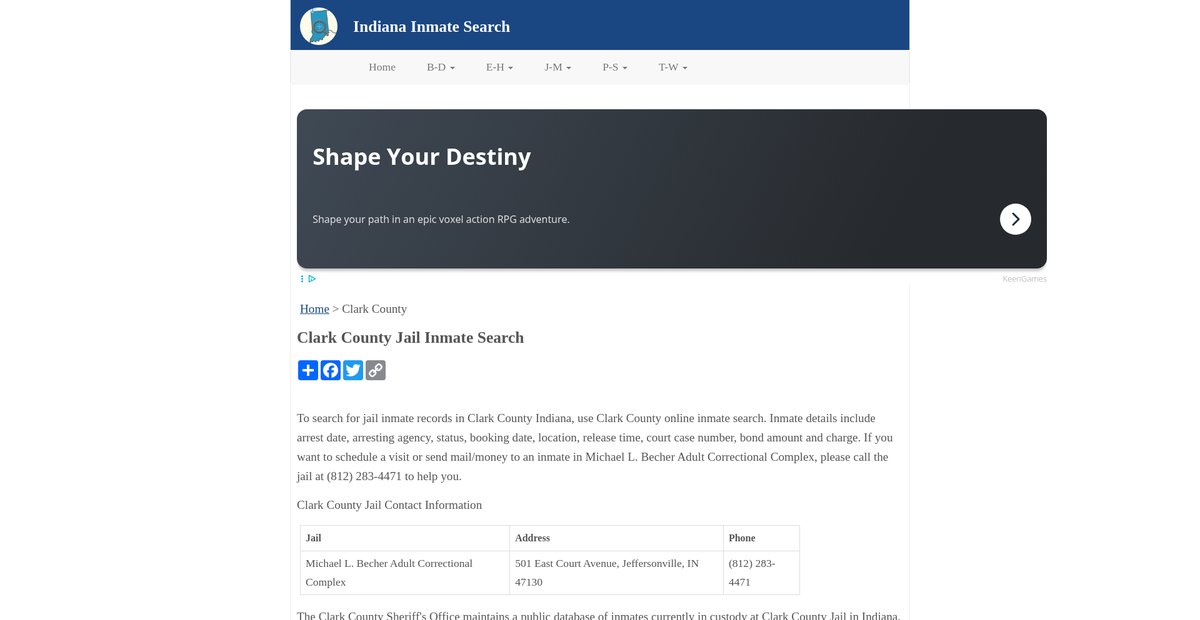Click the ad's round arrow button

coord(1015,219)
